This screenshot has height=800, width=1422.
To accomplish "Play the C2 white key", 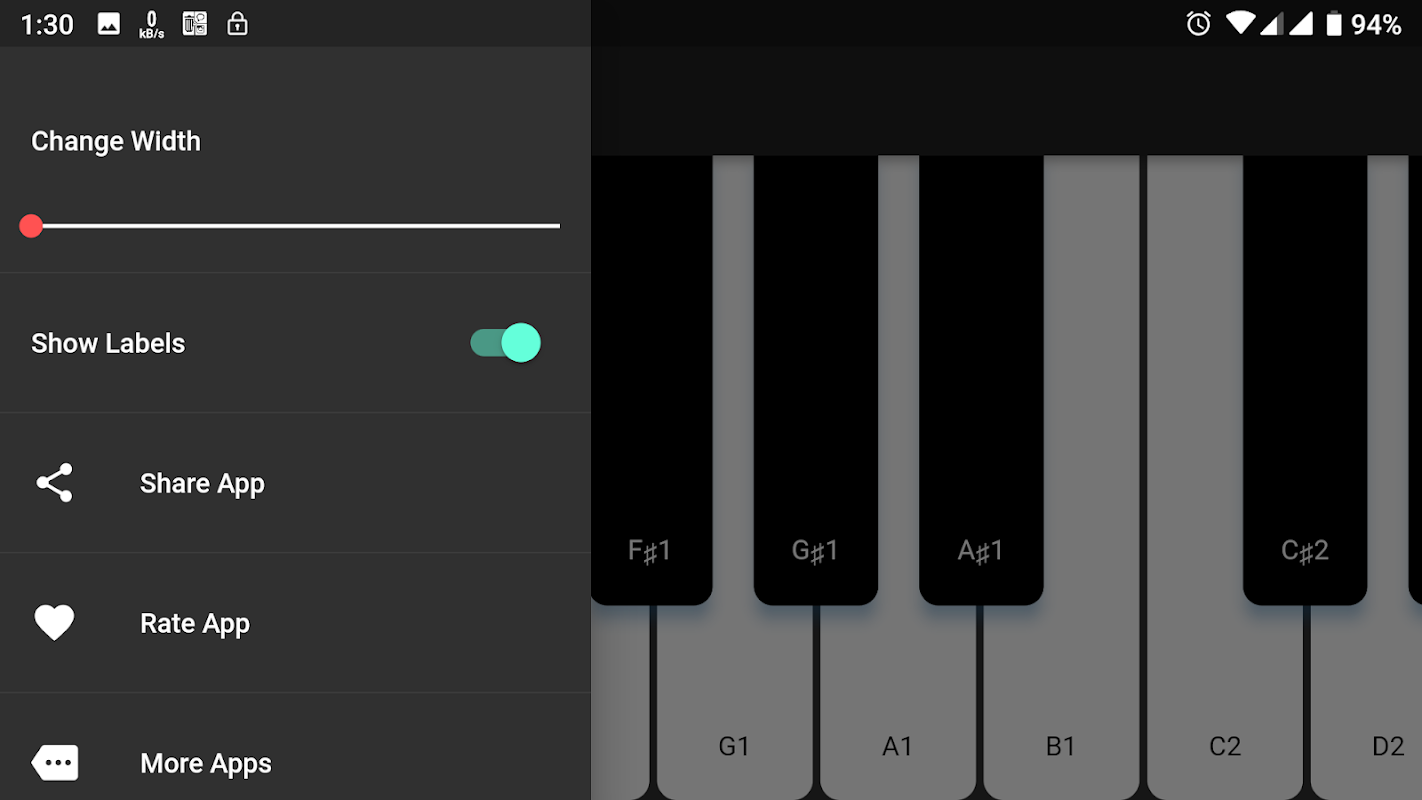I will (x=1225, y=700).
